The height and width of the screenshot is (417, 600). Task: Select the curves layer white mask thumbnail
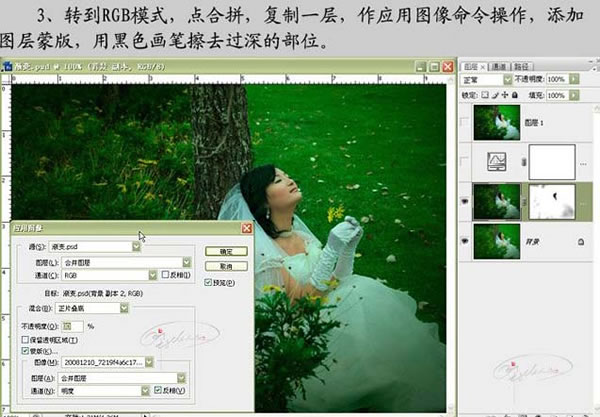pyautogui.click(x=552, y=162)
